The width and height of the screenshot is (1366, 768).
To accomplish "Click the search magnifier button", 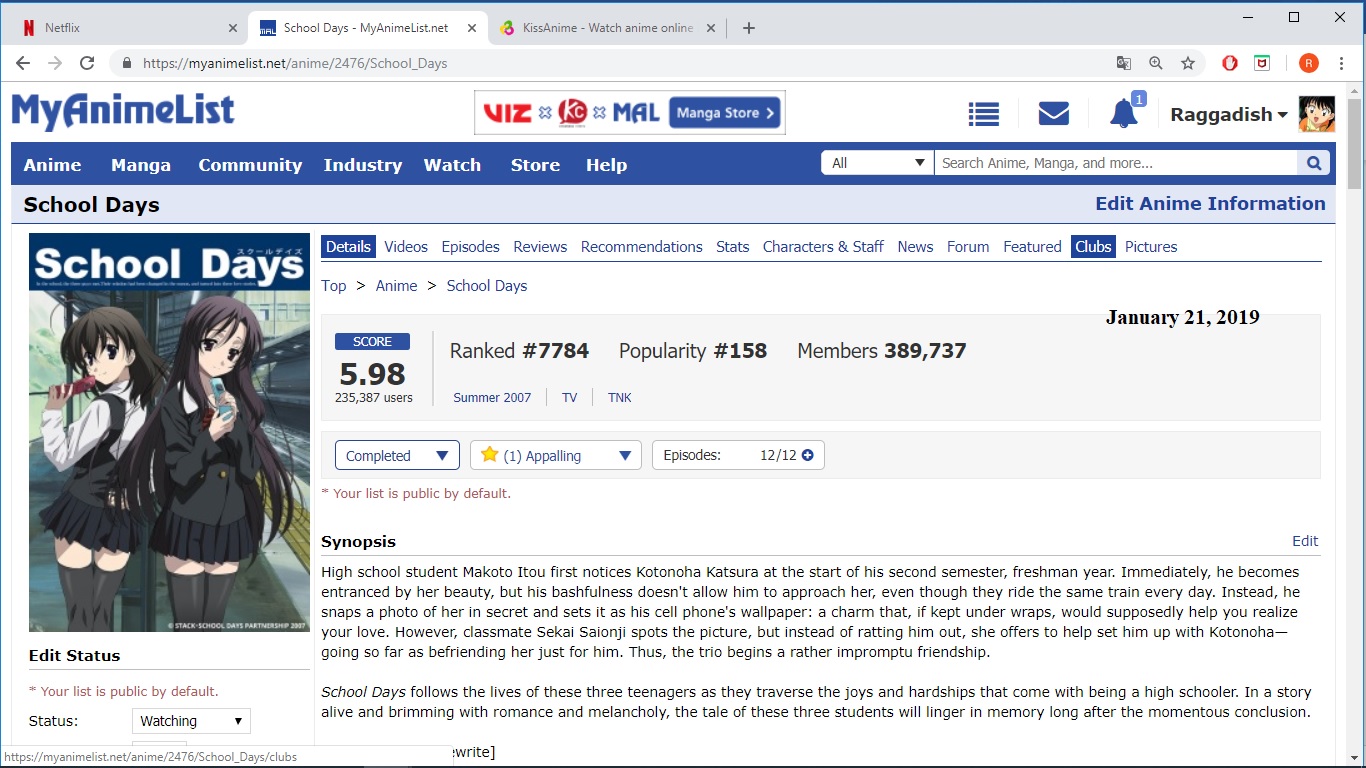I will pos(1315,163).
